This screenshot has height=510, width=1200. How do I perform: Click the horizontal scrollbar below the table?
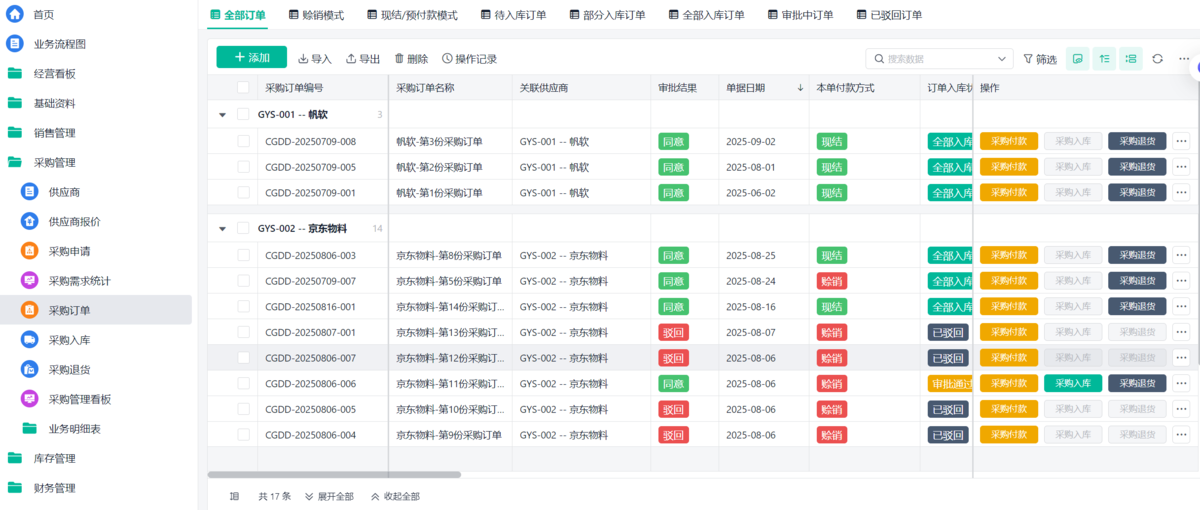click(335, 475)
